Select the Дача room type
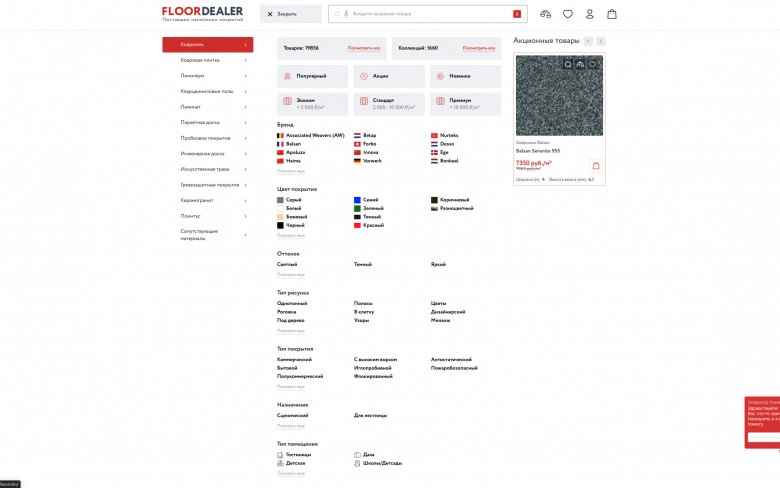Viewport: 780px width, 488px height. click(x=364, y=455)
